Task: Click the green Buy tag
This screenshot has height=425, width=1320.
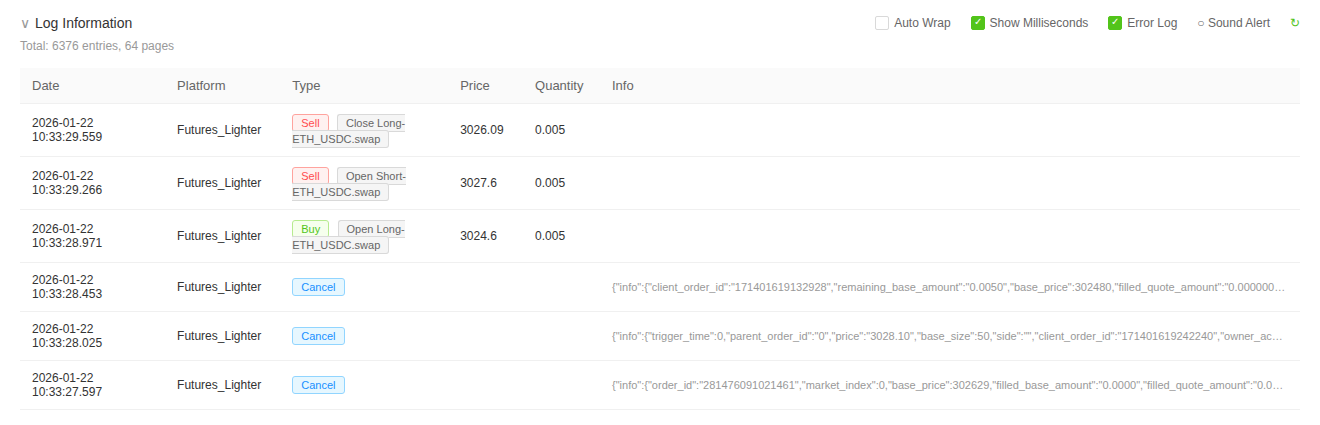Action: (310, 229)
